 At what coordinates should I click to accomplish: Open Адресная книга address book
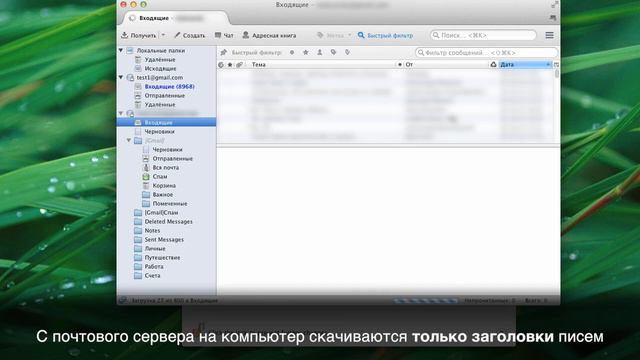point(269,36)
